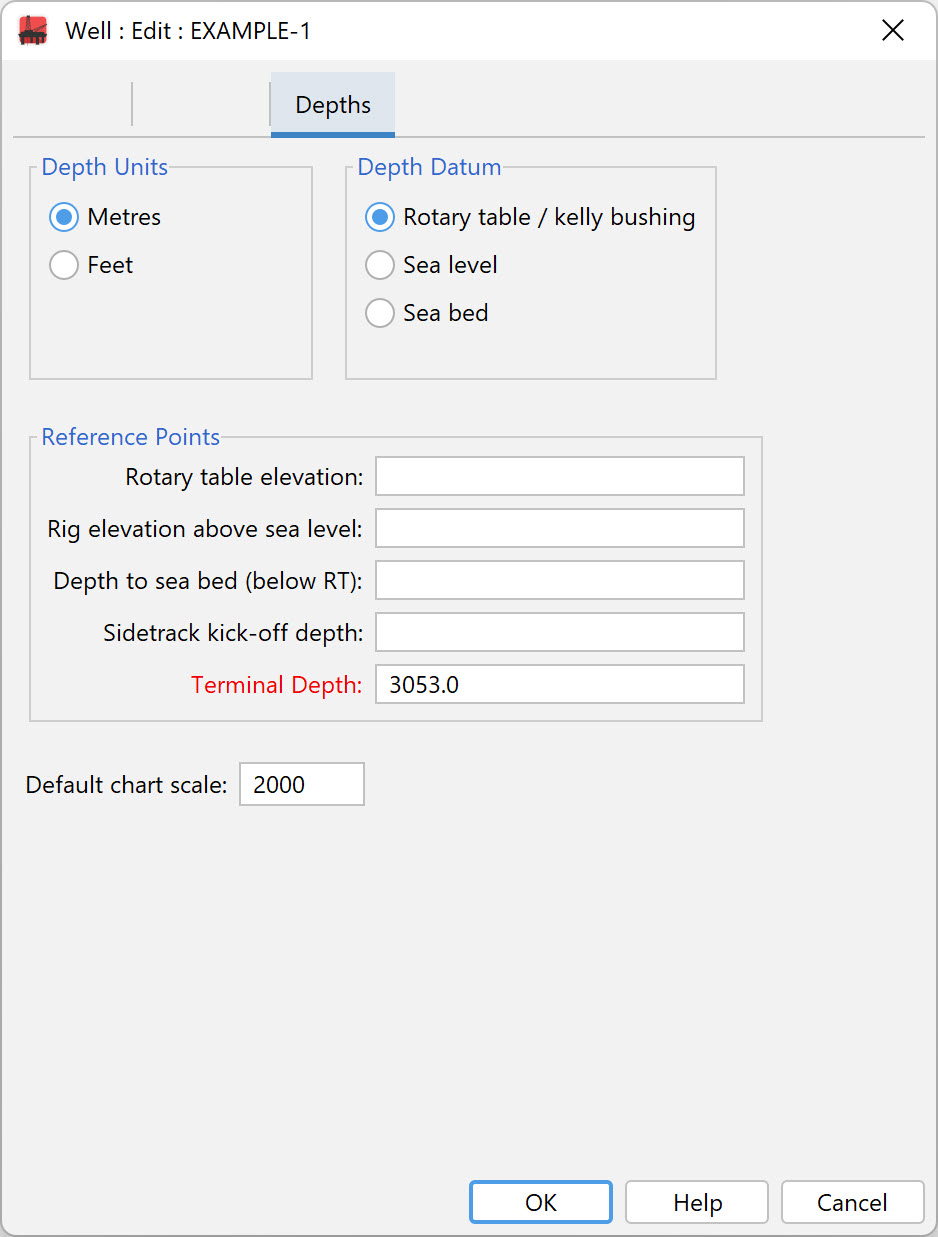The width and height of the screenshot is (938, 1237).
Task: Click the red Terminal Depth label
Action: point(277,685)
